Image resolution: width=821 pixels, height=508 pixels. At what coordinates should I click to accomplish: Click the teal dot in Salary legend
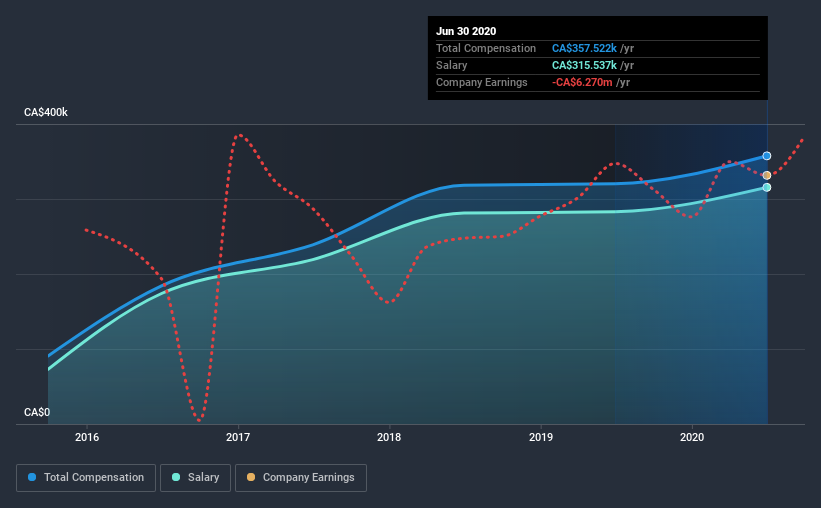tap(176, 477)
